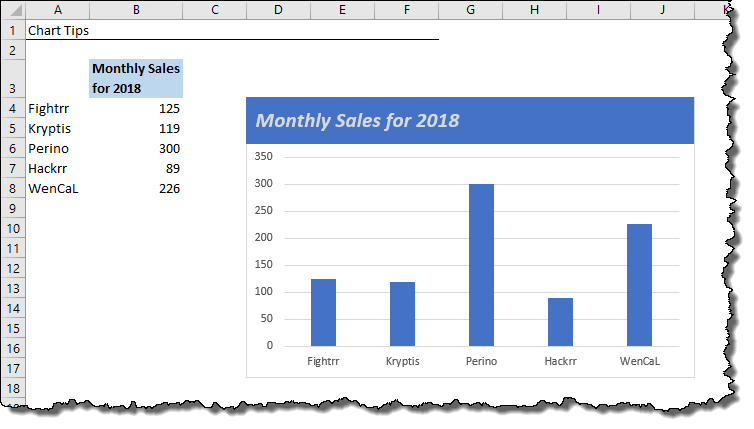Select the Fightrr bar in the chart
This screenshot has height=429, width=754.
323,312
